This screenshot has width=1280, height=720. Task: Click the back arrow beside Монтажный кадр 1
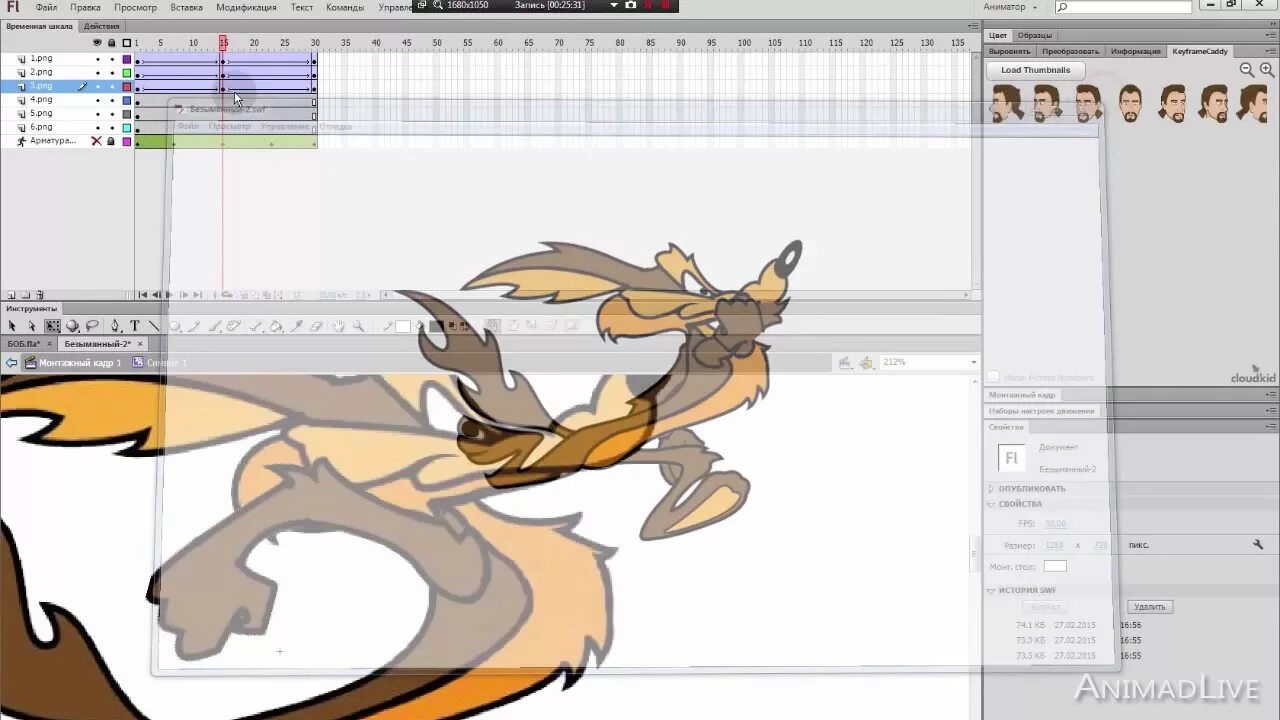(11, 363)
